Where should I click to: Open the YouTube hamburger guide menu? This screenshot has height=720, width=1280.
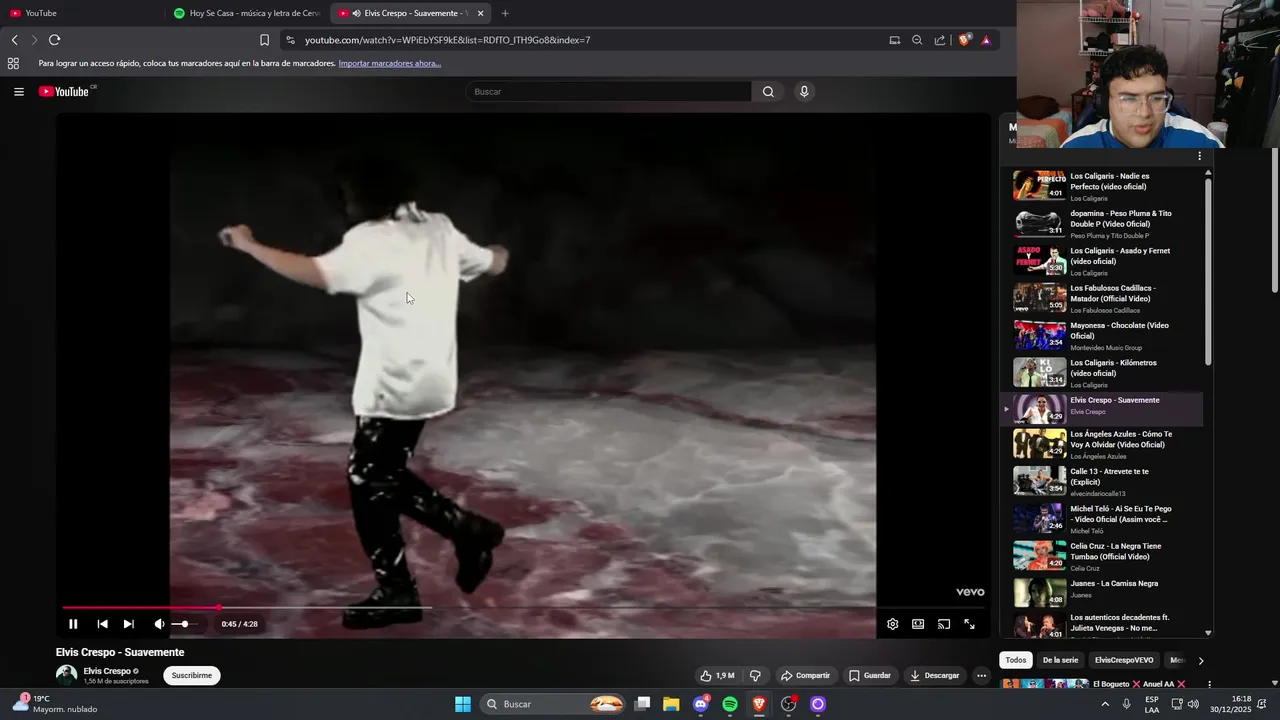[x=18, y=91]
